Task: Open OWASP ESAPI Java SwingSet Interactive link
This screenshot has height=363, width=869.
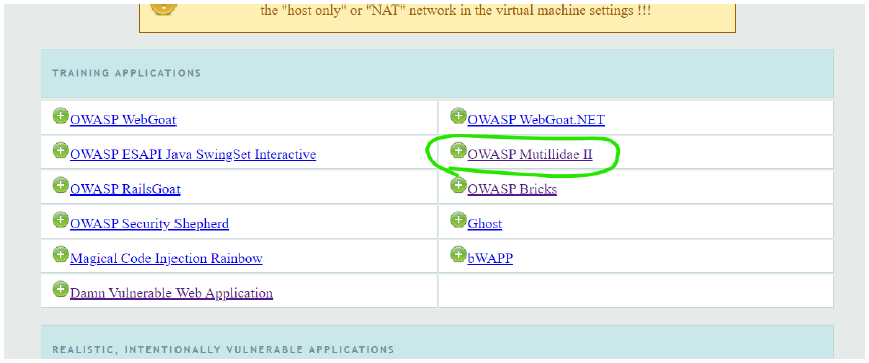Action: pos(193,154)
